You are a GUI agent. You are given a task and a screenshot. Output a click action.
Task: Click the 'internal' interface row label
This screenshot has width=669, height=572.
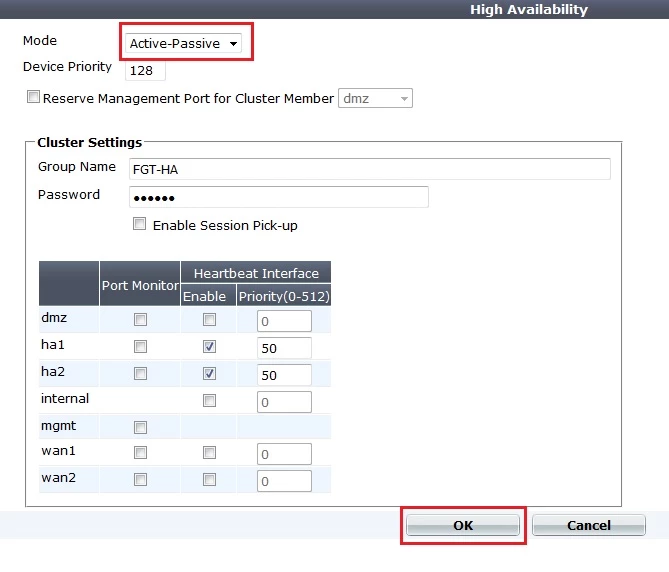pos(65,398)
